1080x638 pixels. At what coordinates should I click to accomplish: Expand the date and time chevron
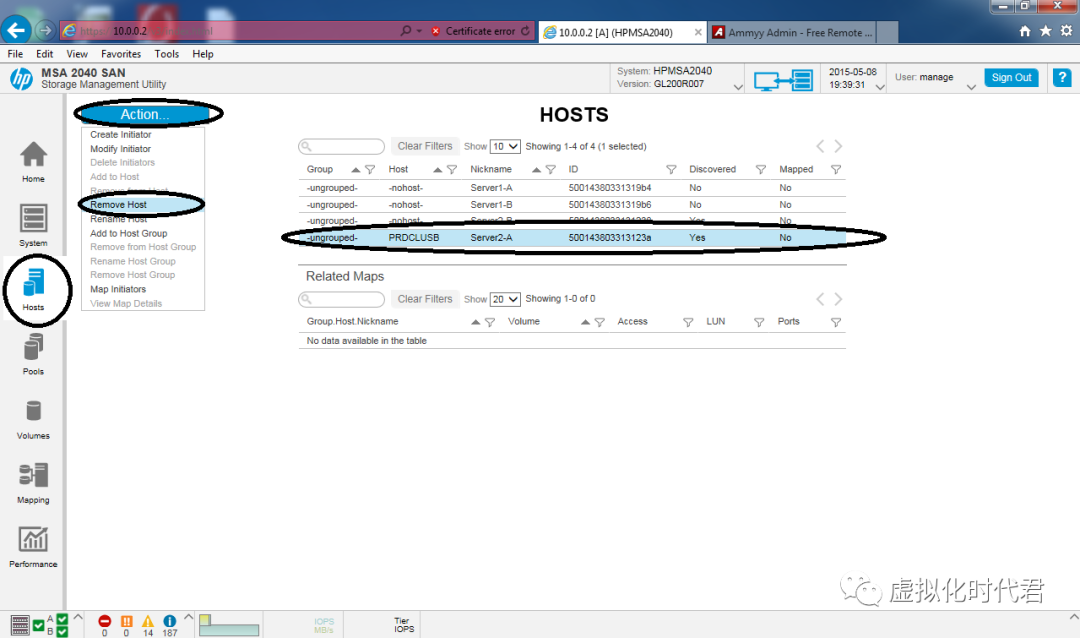pos(880,87)
